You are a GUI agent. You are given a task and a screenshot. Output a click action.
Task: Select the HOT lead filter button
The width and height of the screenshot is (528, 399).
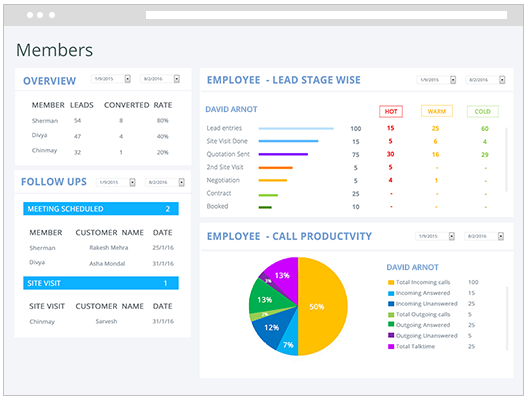tap(391, 111)
